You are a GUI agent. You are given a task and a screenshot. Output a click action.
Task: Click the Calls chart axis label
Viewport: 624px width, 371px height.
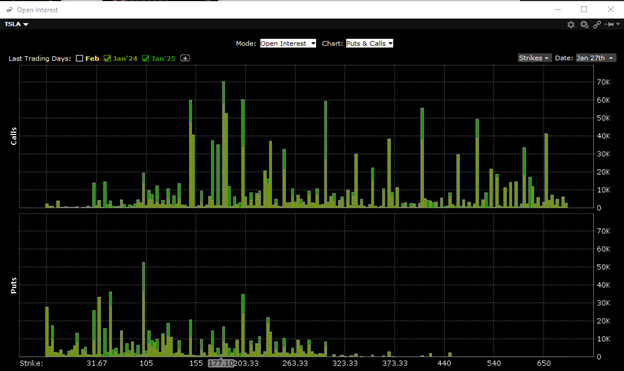[14, 136]
